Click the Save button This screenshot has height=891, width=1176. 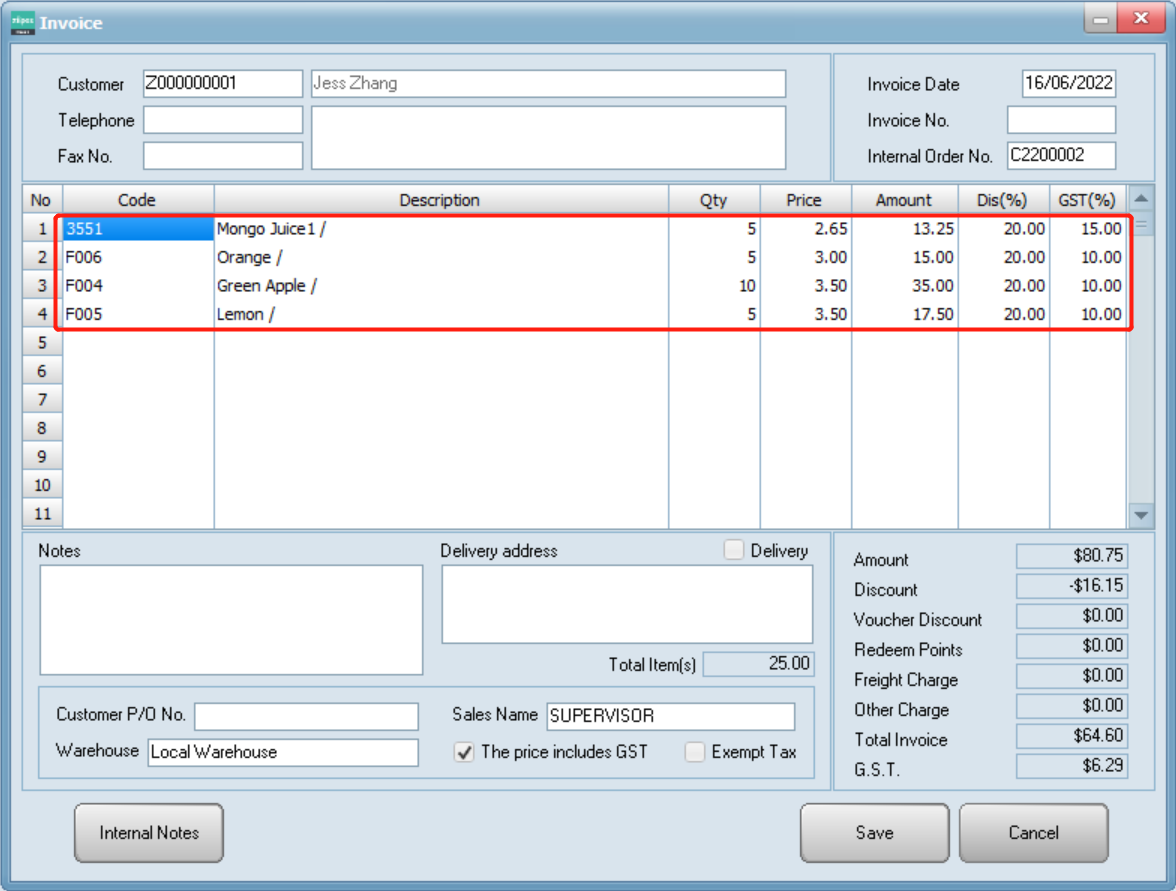873,832
